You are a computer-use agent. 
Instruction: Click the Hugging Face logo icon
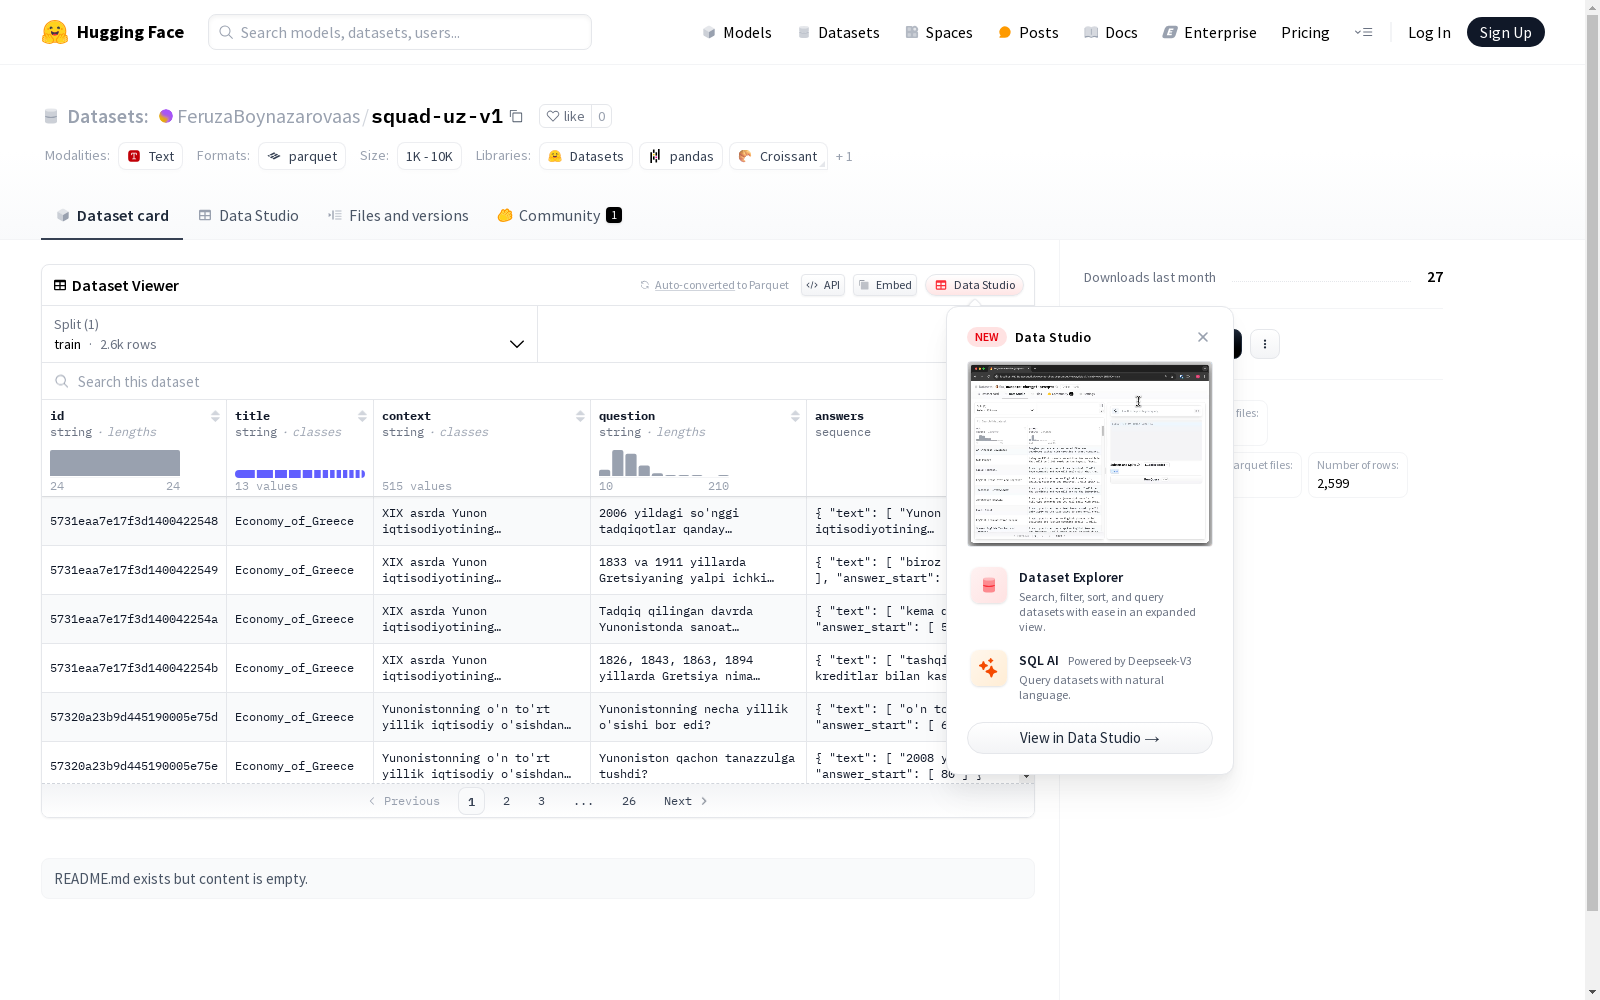tap(55, 32)
